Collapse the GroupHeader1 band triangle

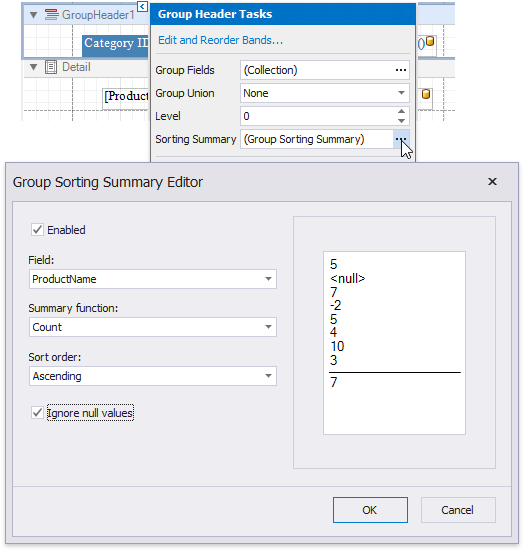33,15
